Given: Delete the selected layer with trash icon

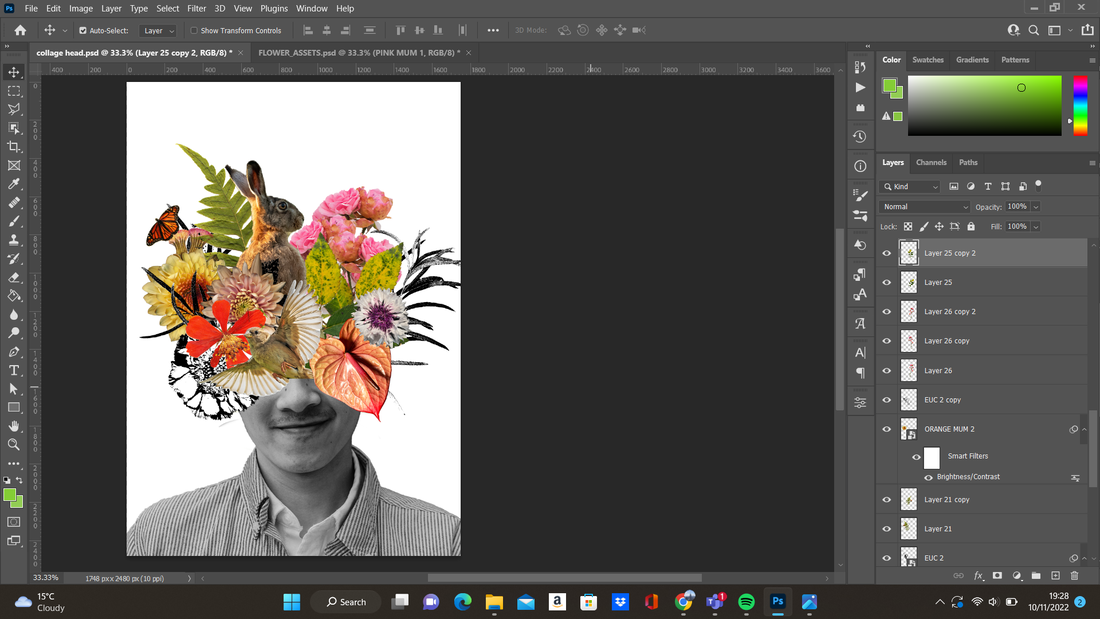Looking at the screenshot, I should point(1074,575).
